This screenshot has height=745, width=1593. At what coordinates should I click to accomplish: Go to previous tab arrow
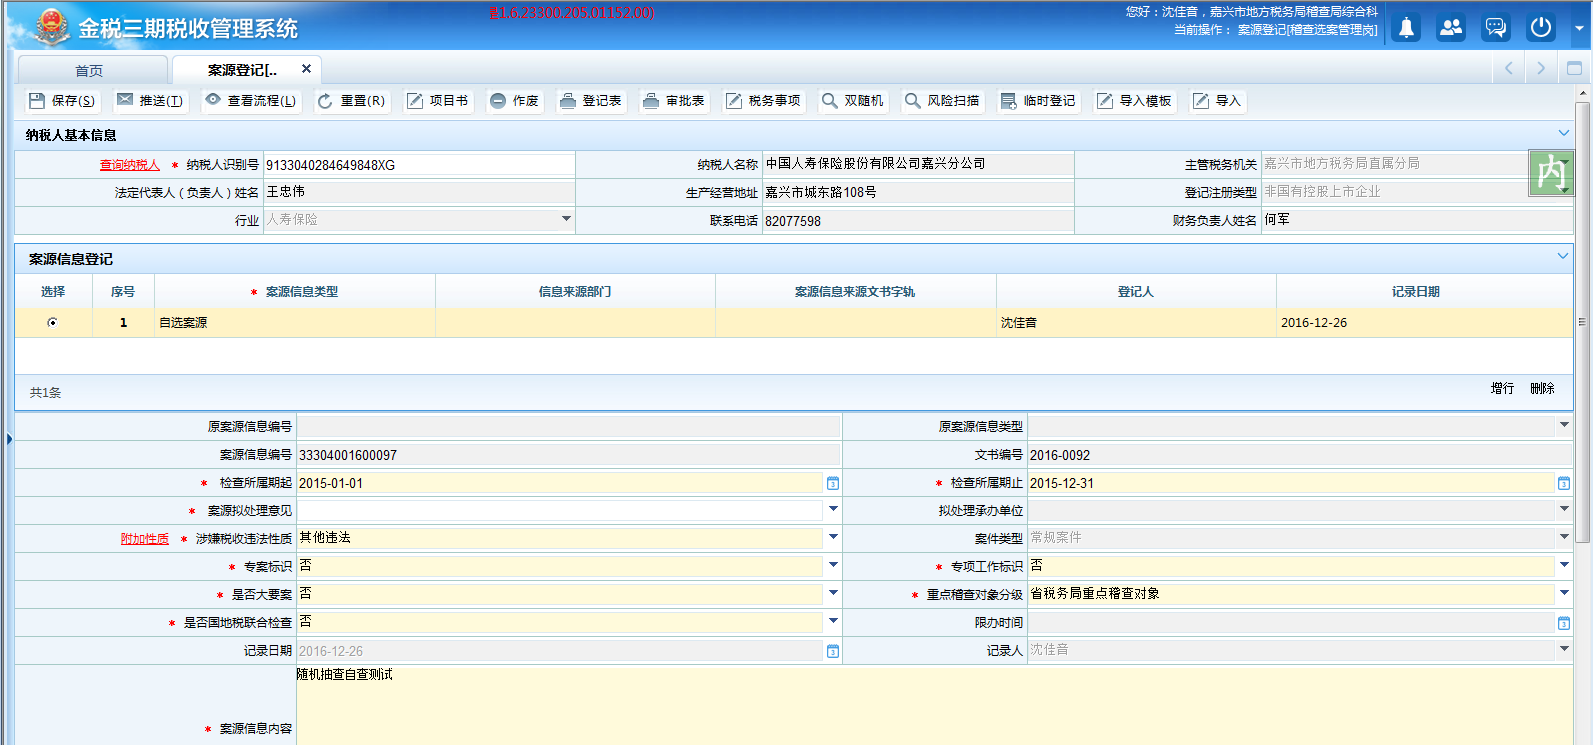(1509, 69)
